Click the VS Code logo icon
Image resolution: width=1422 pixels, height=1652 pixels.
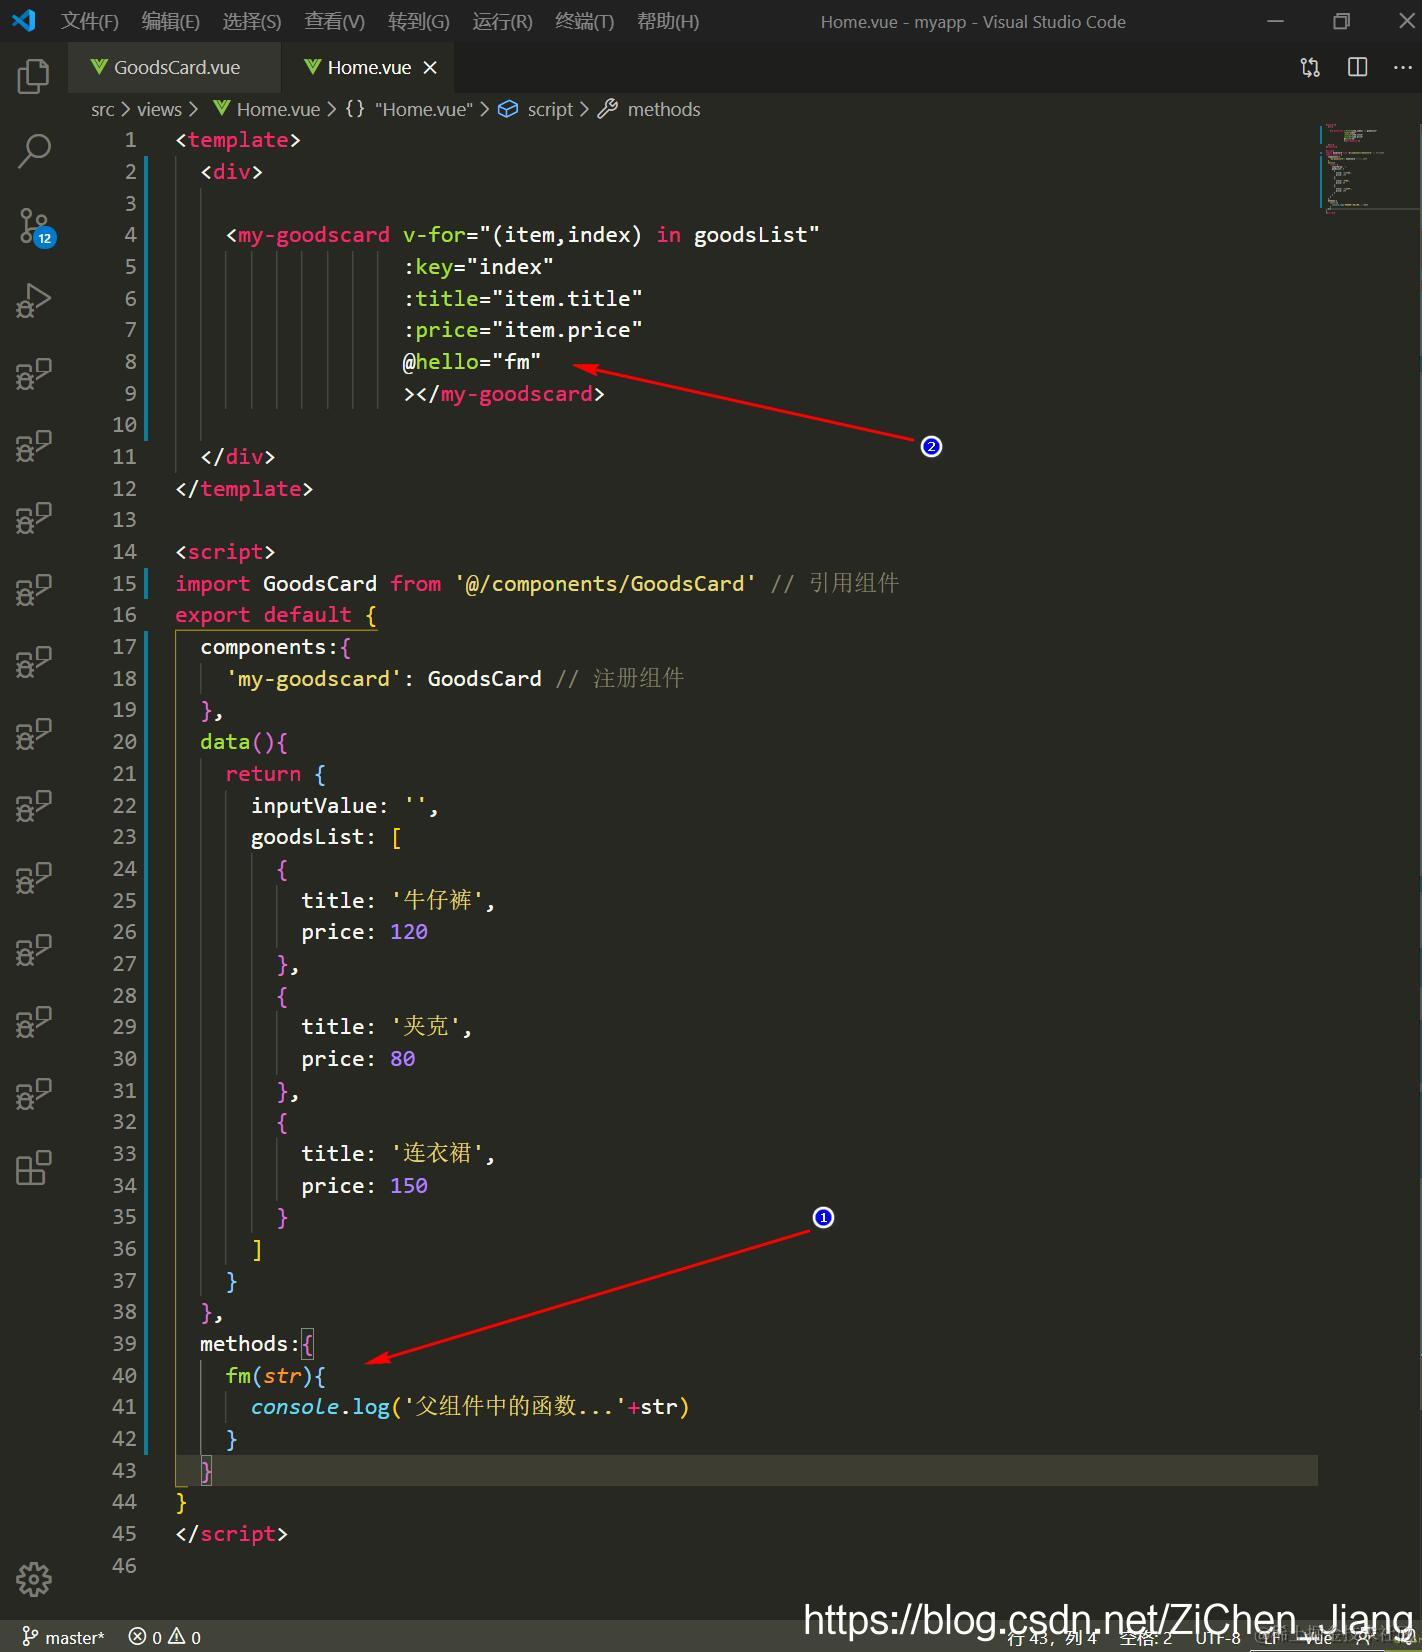23,21
